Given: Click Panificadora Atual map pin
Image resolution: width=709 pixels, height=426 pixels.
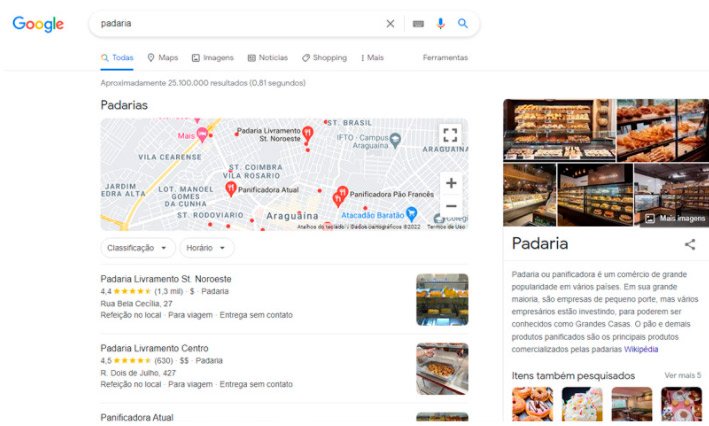Looking at the screenshot, I should pyautogui.click(x=231, y=189).
